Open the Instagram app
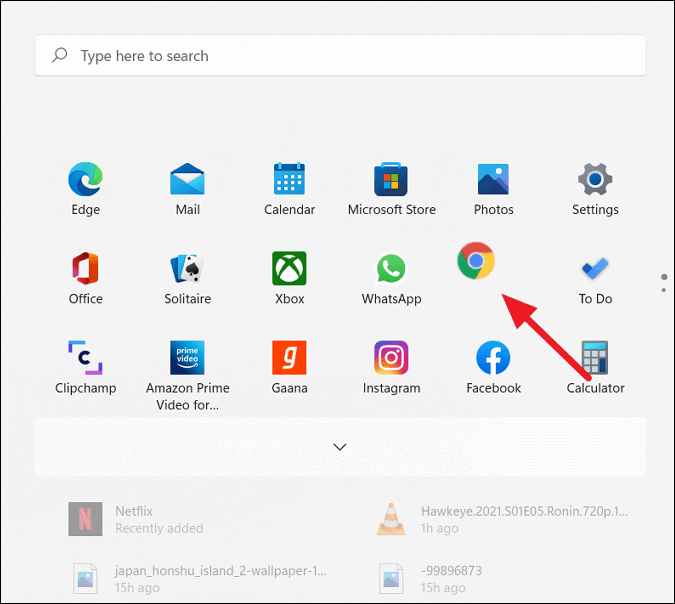Screen dimensions: 675x604 click(x=391, y=367)
